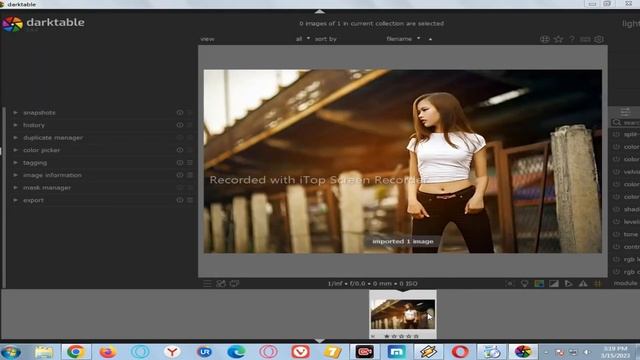Expand the mask manager panel
The width and height of the screenshot is (640, 360).
[x=16, y=188]
